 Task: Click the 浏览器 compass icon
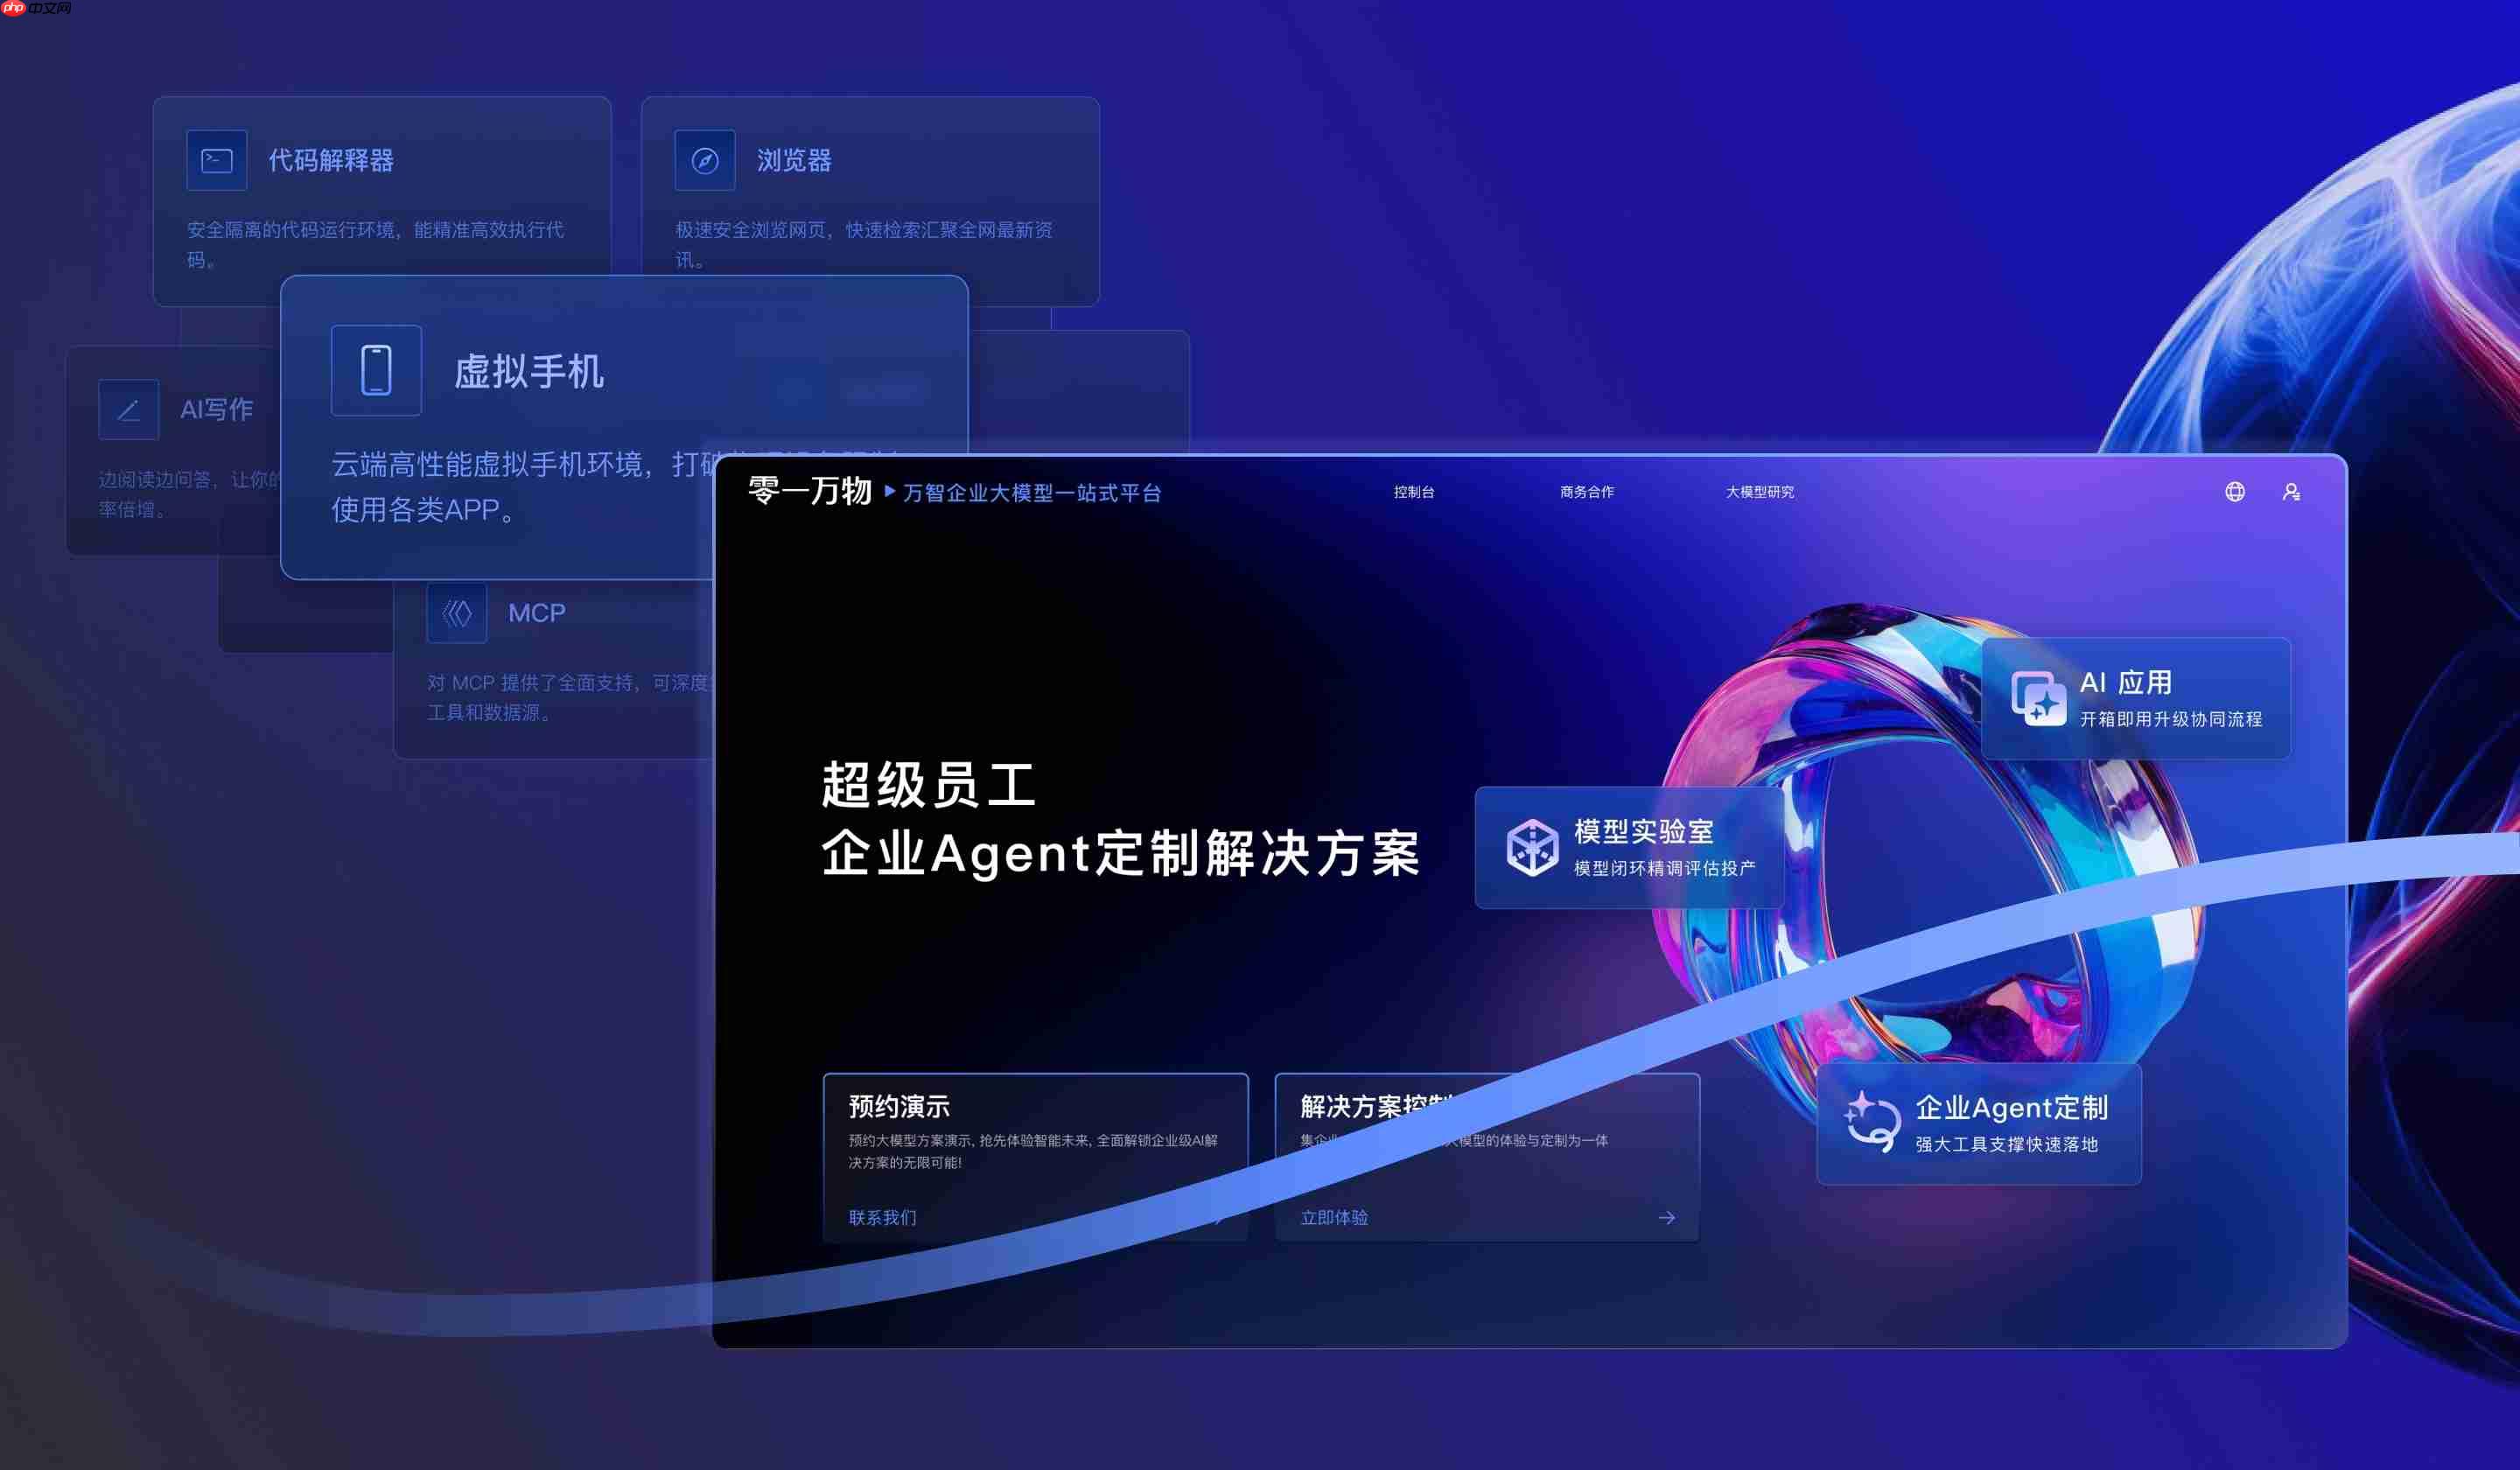(705, 160)
